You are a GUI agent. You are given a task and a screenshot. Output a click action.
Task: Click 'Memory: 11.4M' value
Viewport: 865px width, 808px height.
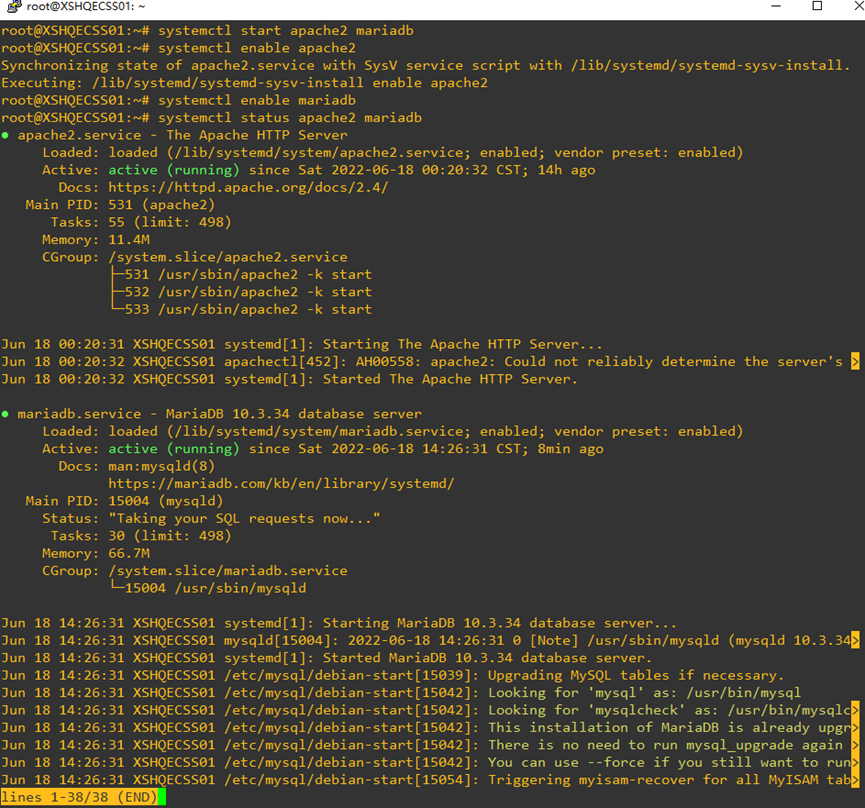pyautogui.click(x=129, y=240)
